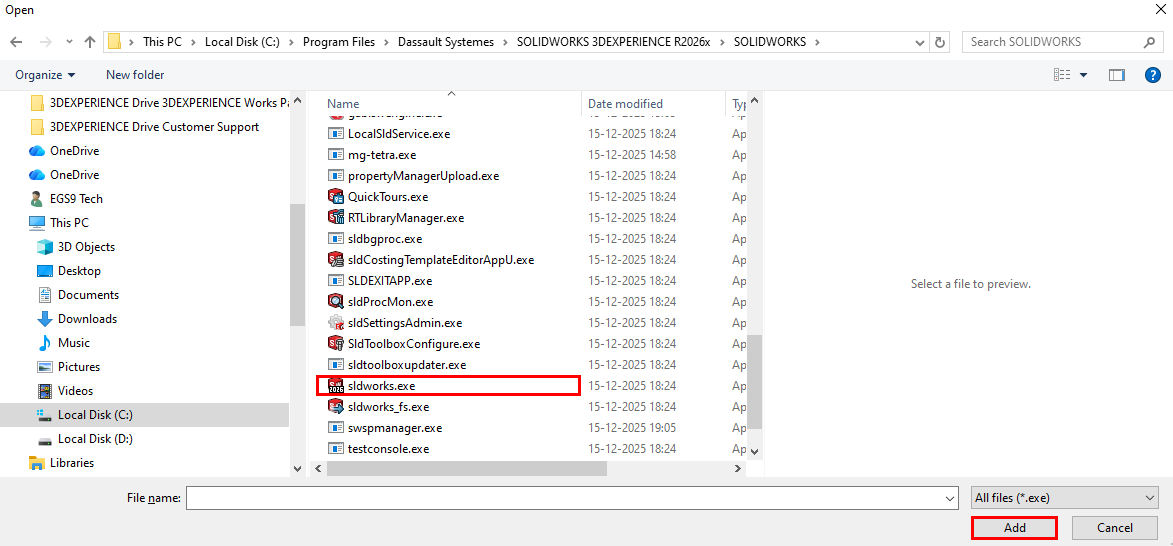Click the propertyManagerUpload.exe file icon
This screenshot has width=1173, height=546.
pyautogui.click(x=336, y=176)
